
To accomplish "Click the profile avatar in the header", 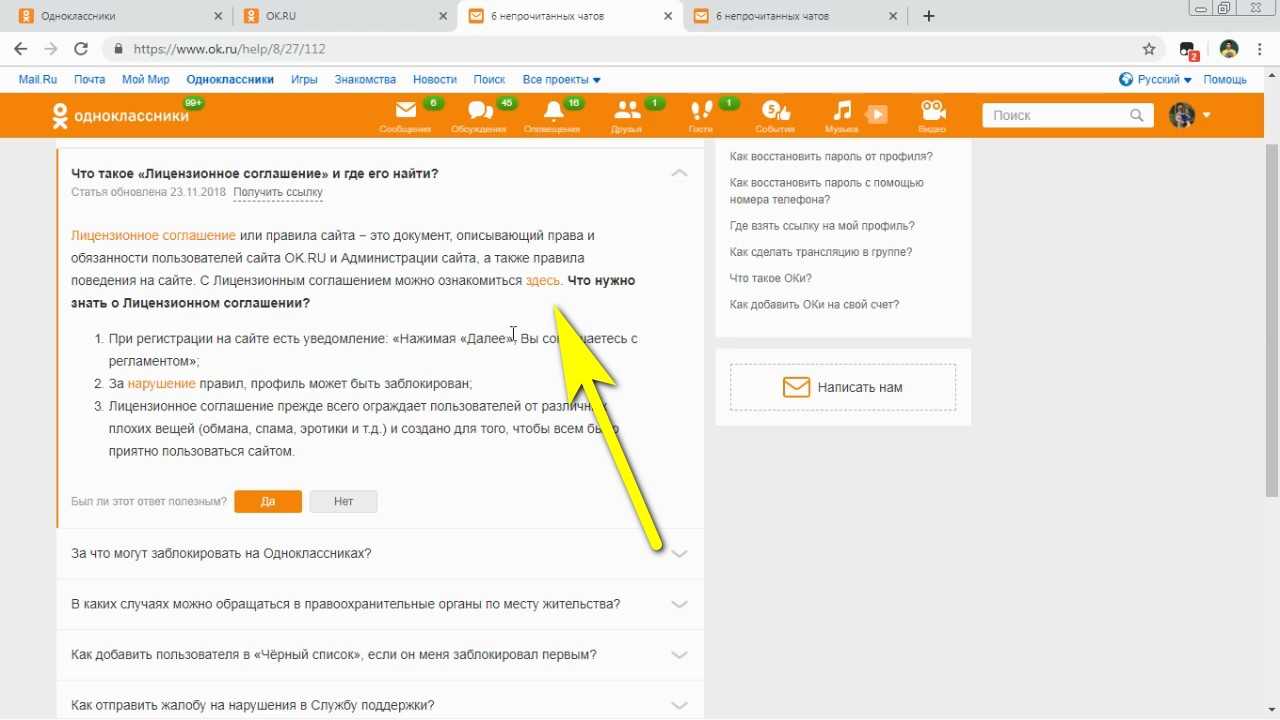I will tap(1182, 115).
